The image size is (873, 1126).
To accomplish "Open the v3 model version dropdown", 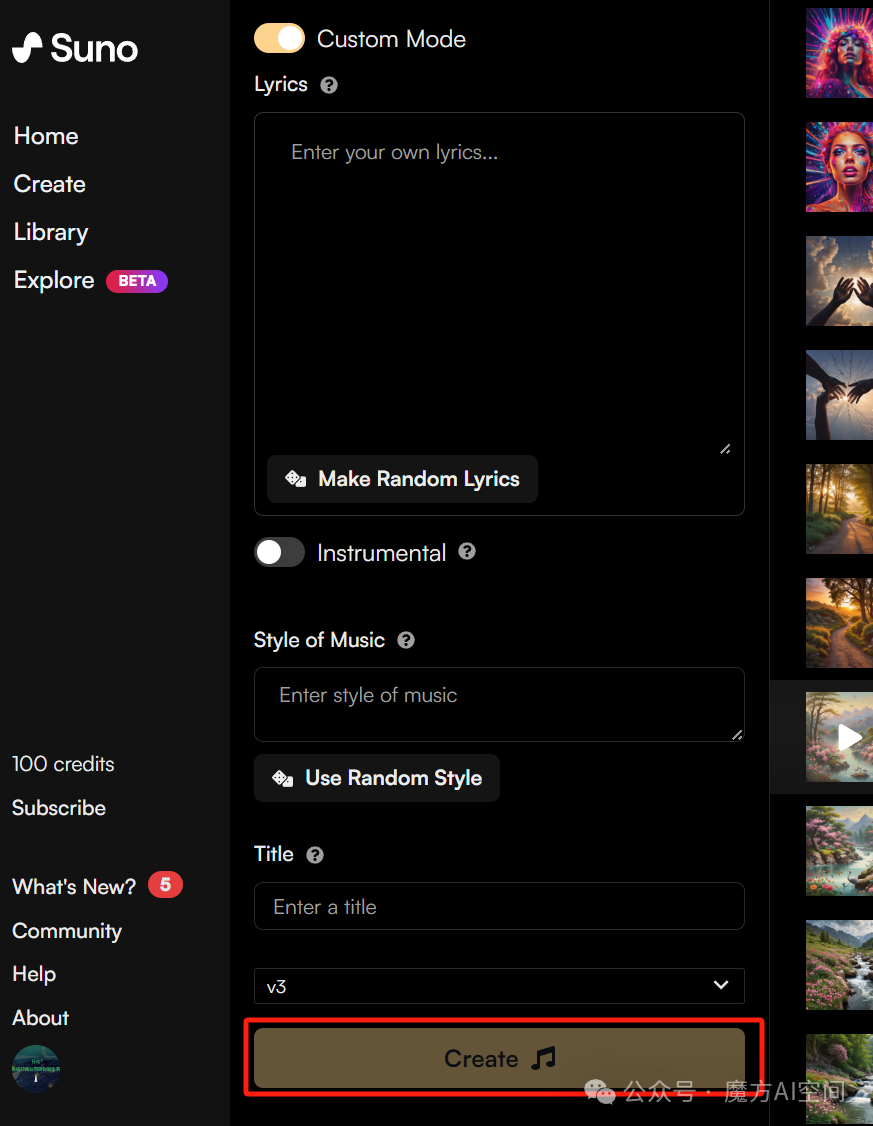I will click(x=499, y=986).
